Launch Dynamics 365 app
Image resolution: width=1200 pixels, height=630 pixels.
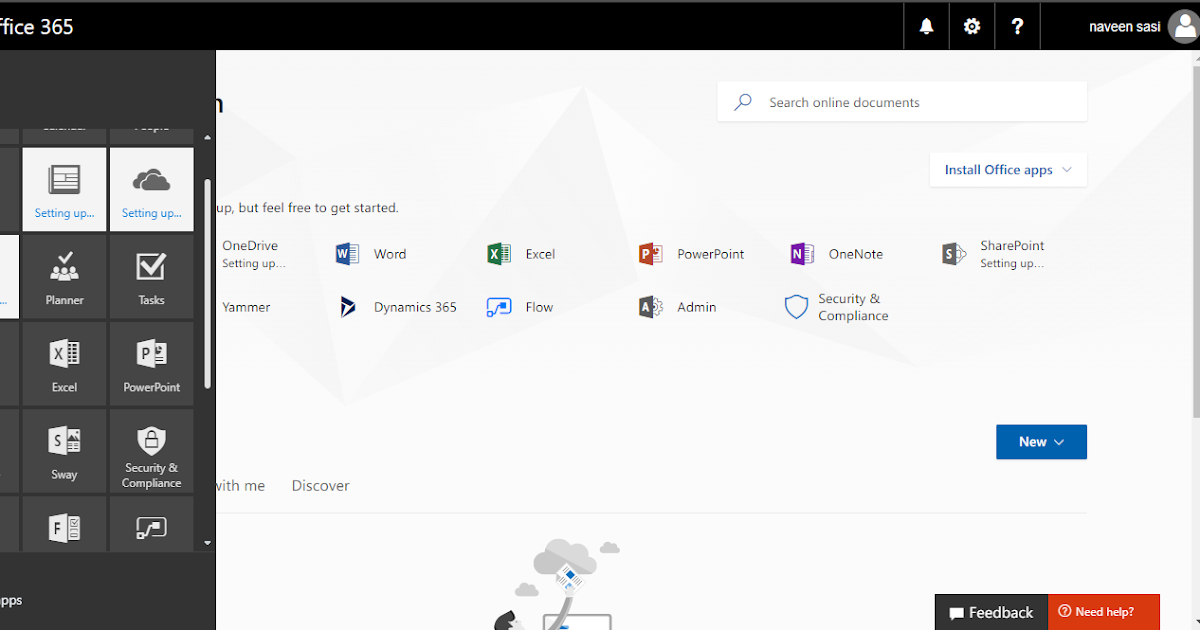coord(398,307)
